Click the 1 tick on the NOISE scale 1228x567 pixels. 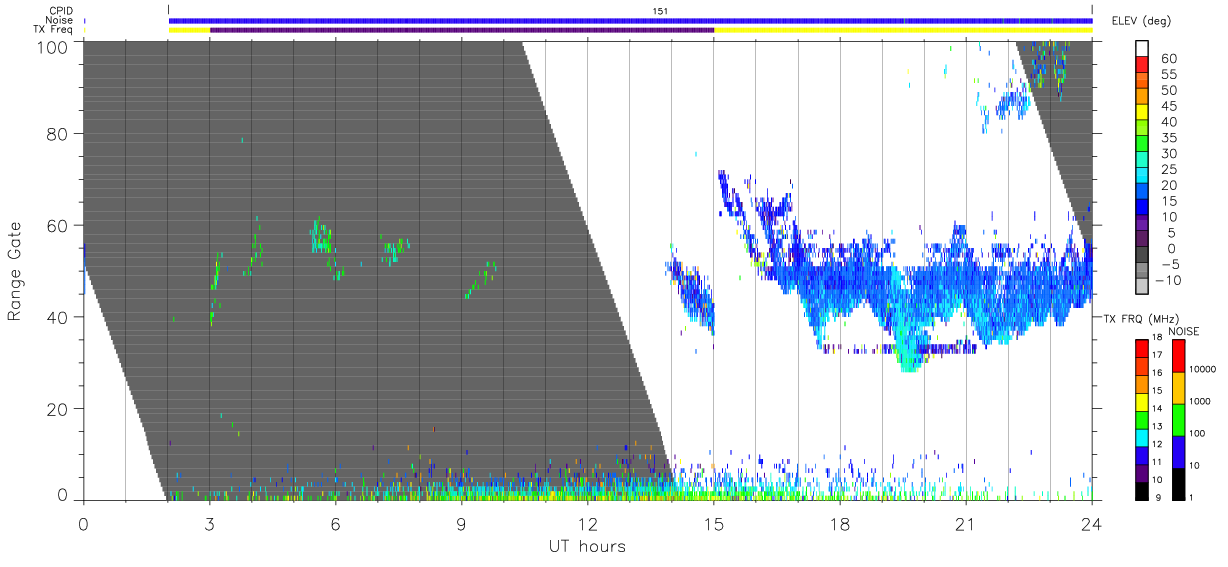click(1191, 497)
